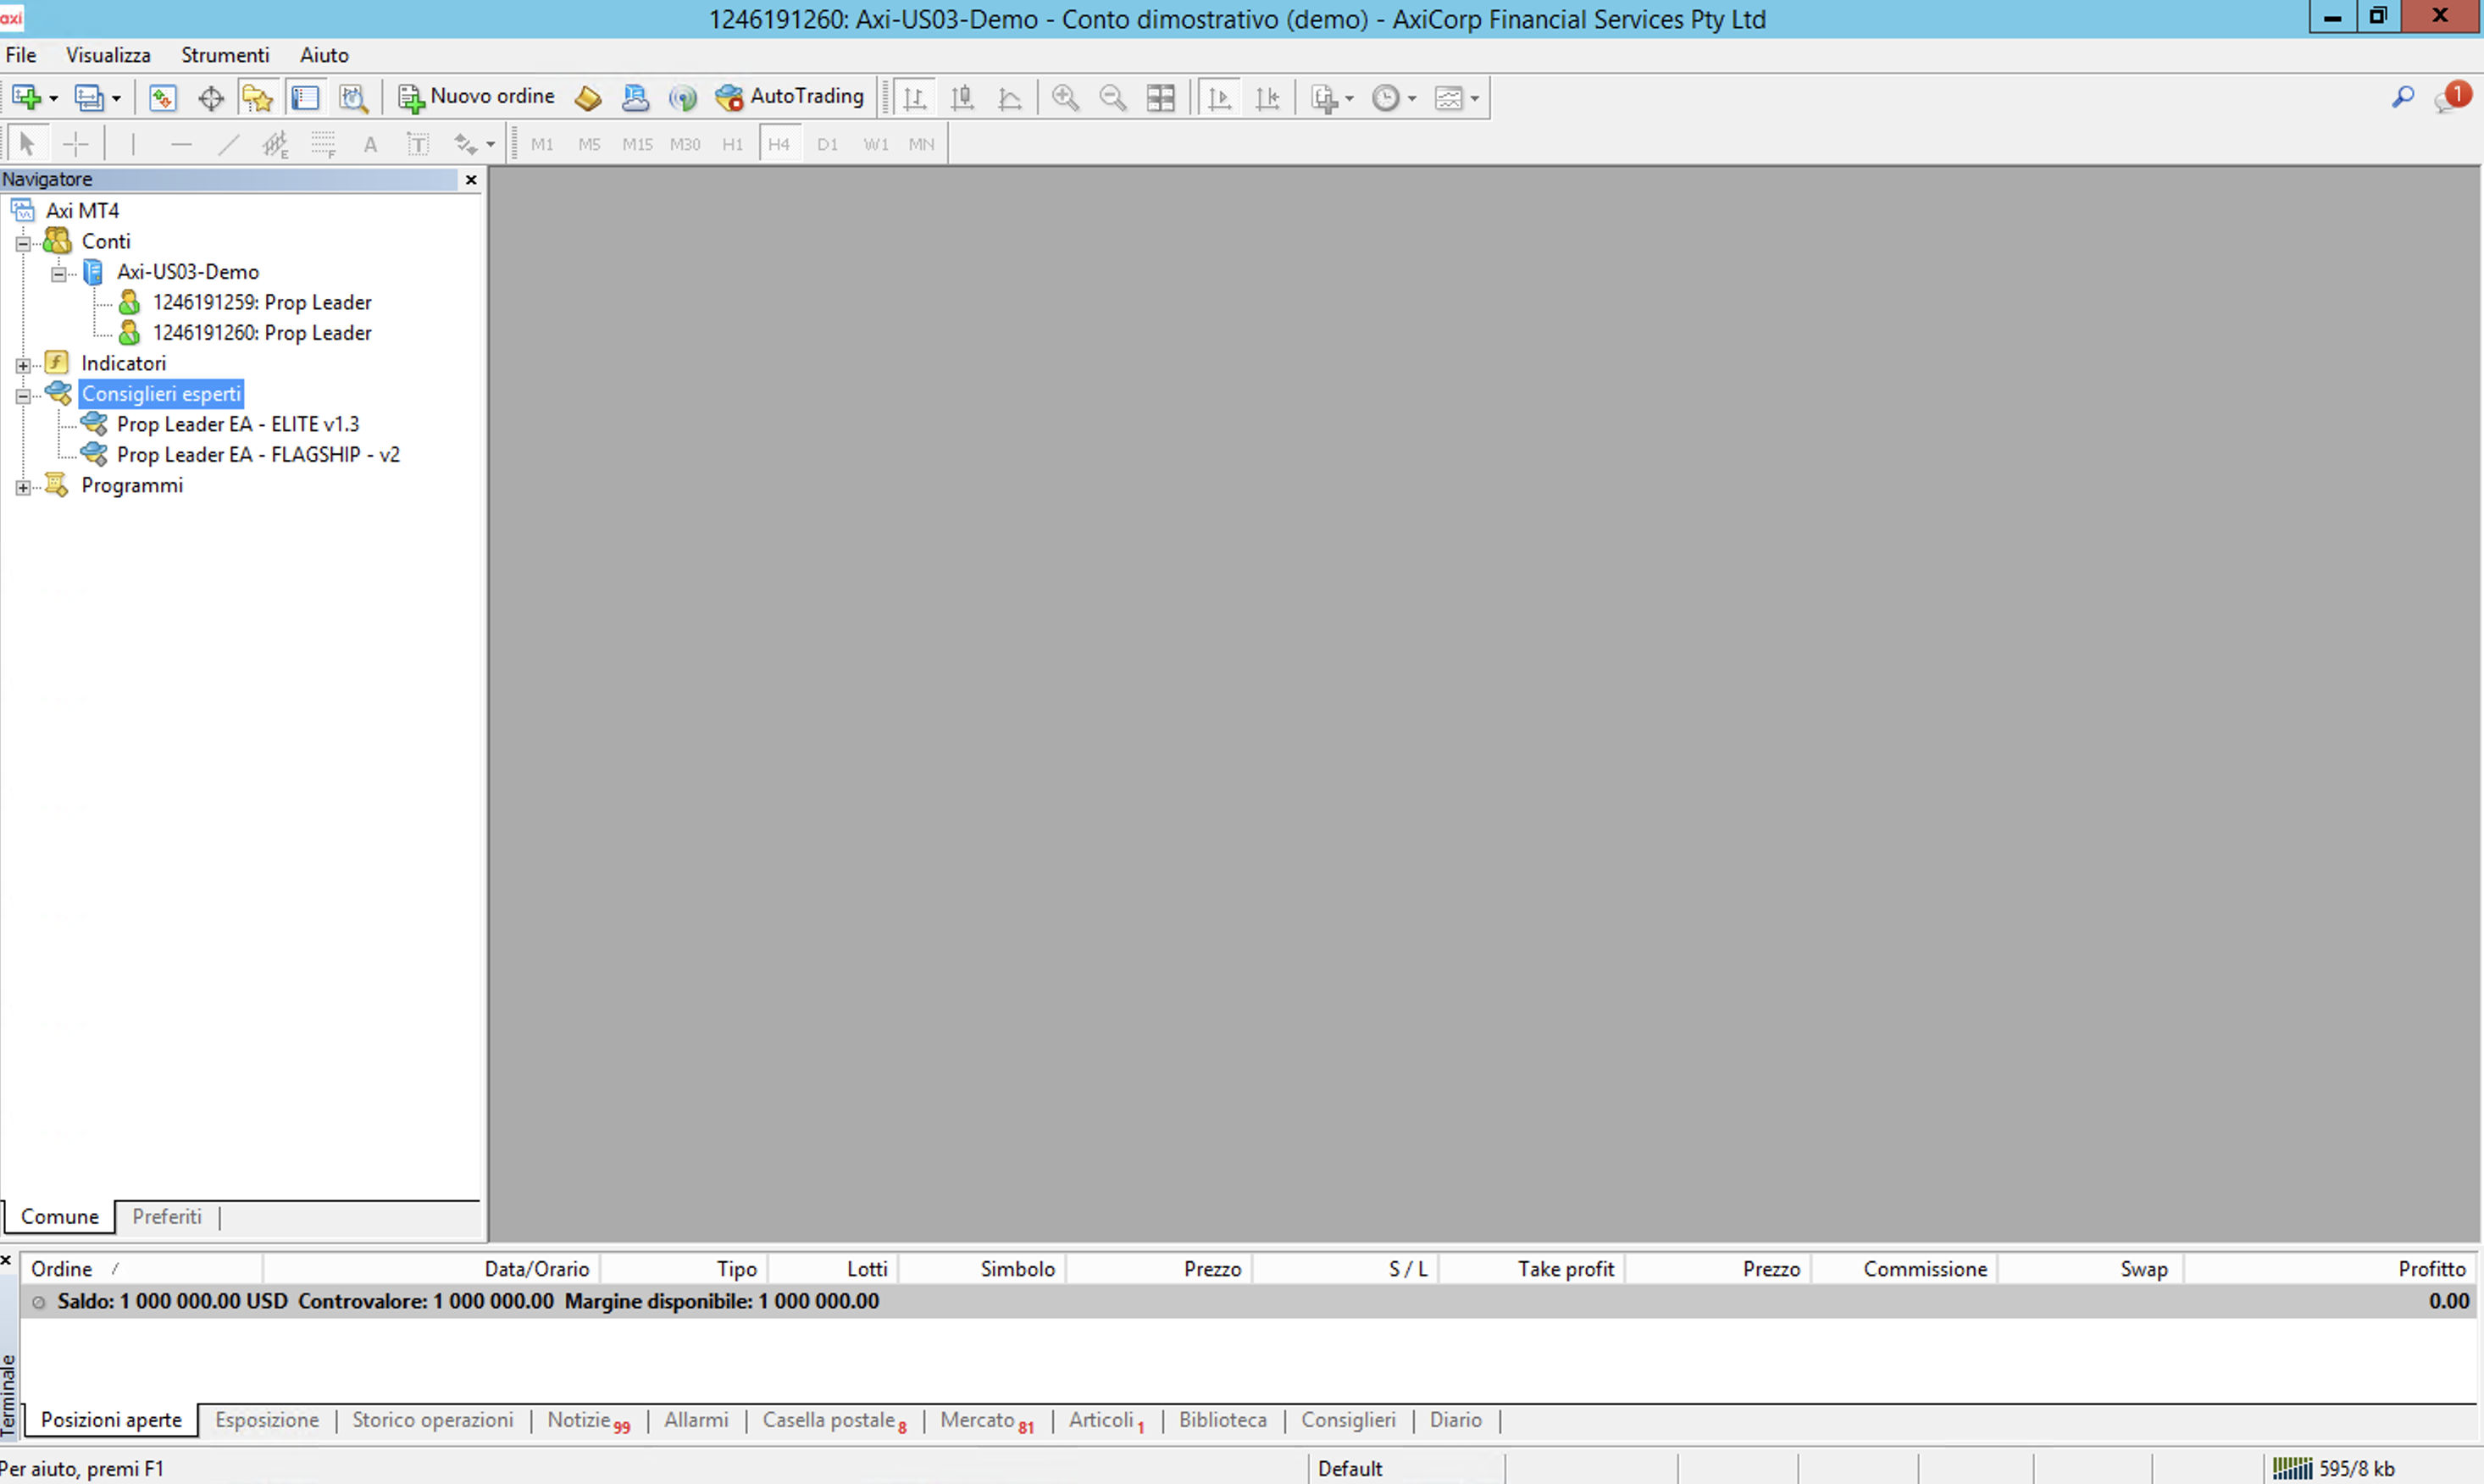Viewport: 2484px width, 1484px height.
Task: Open the search magnifier icon
Action: tap(2402, 97)
